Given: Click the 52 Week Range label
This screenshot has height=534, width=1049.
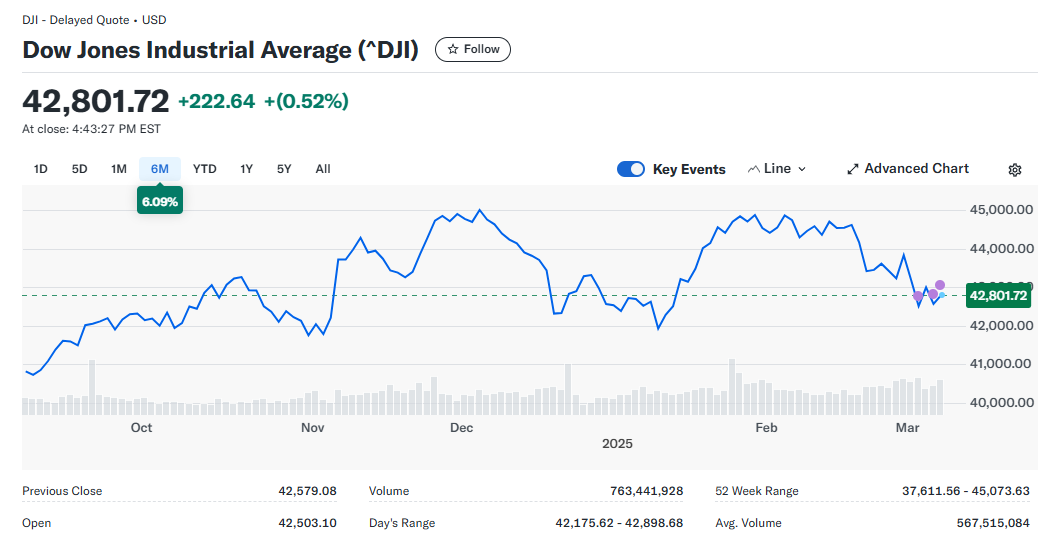Looking at the screenshot, I should point(757,491).
